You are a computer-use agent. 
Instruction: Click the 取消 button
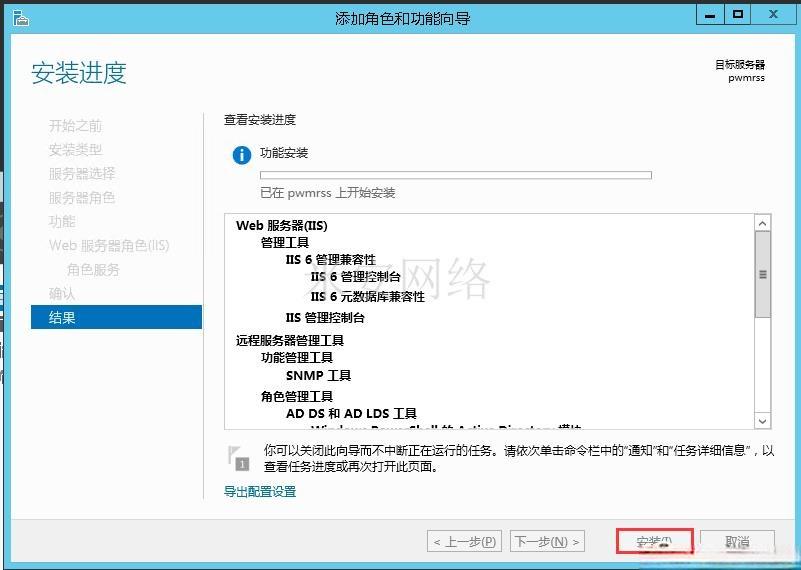click(737, 541)
